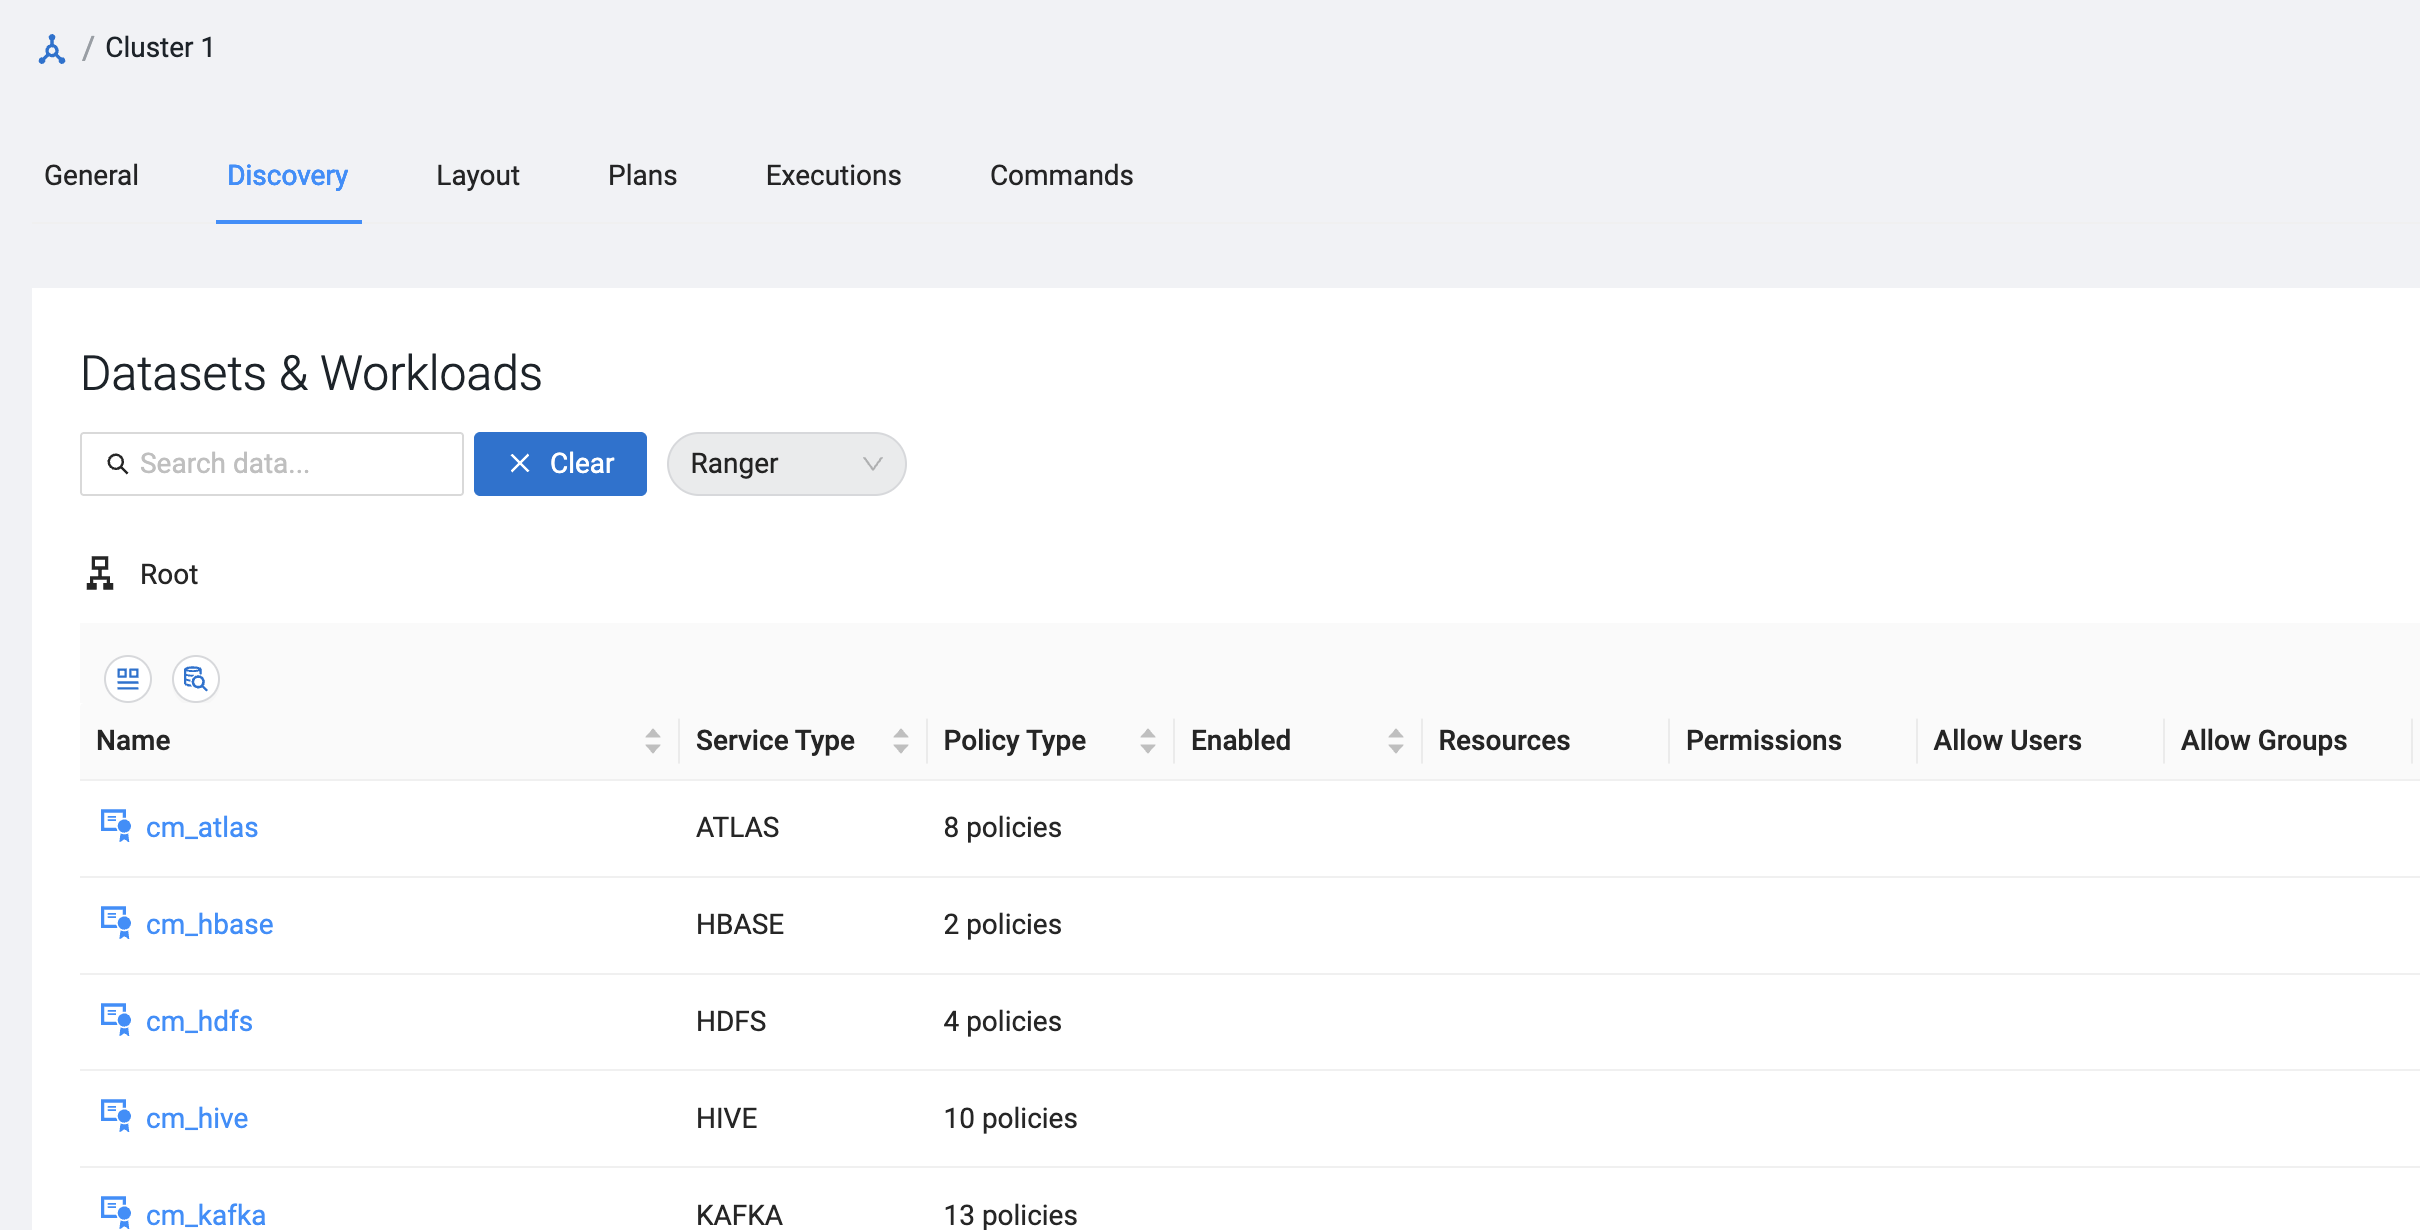Click the data search magnifier icon button
The width and height of the screenshot is (2420, 1230).
tap(196, 679)
